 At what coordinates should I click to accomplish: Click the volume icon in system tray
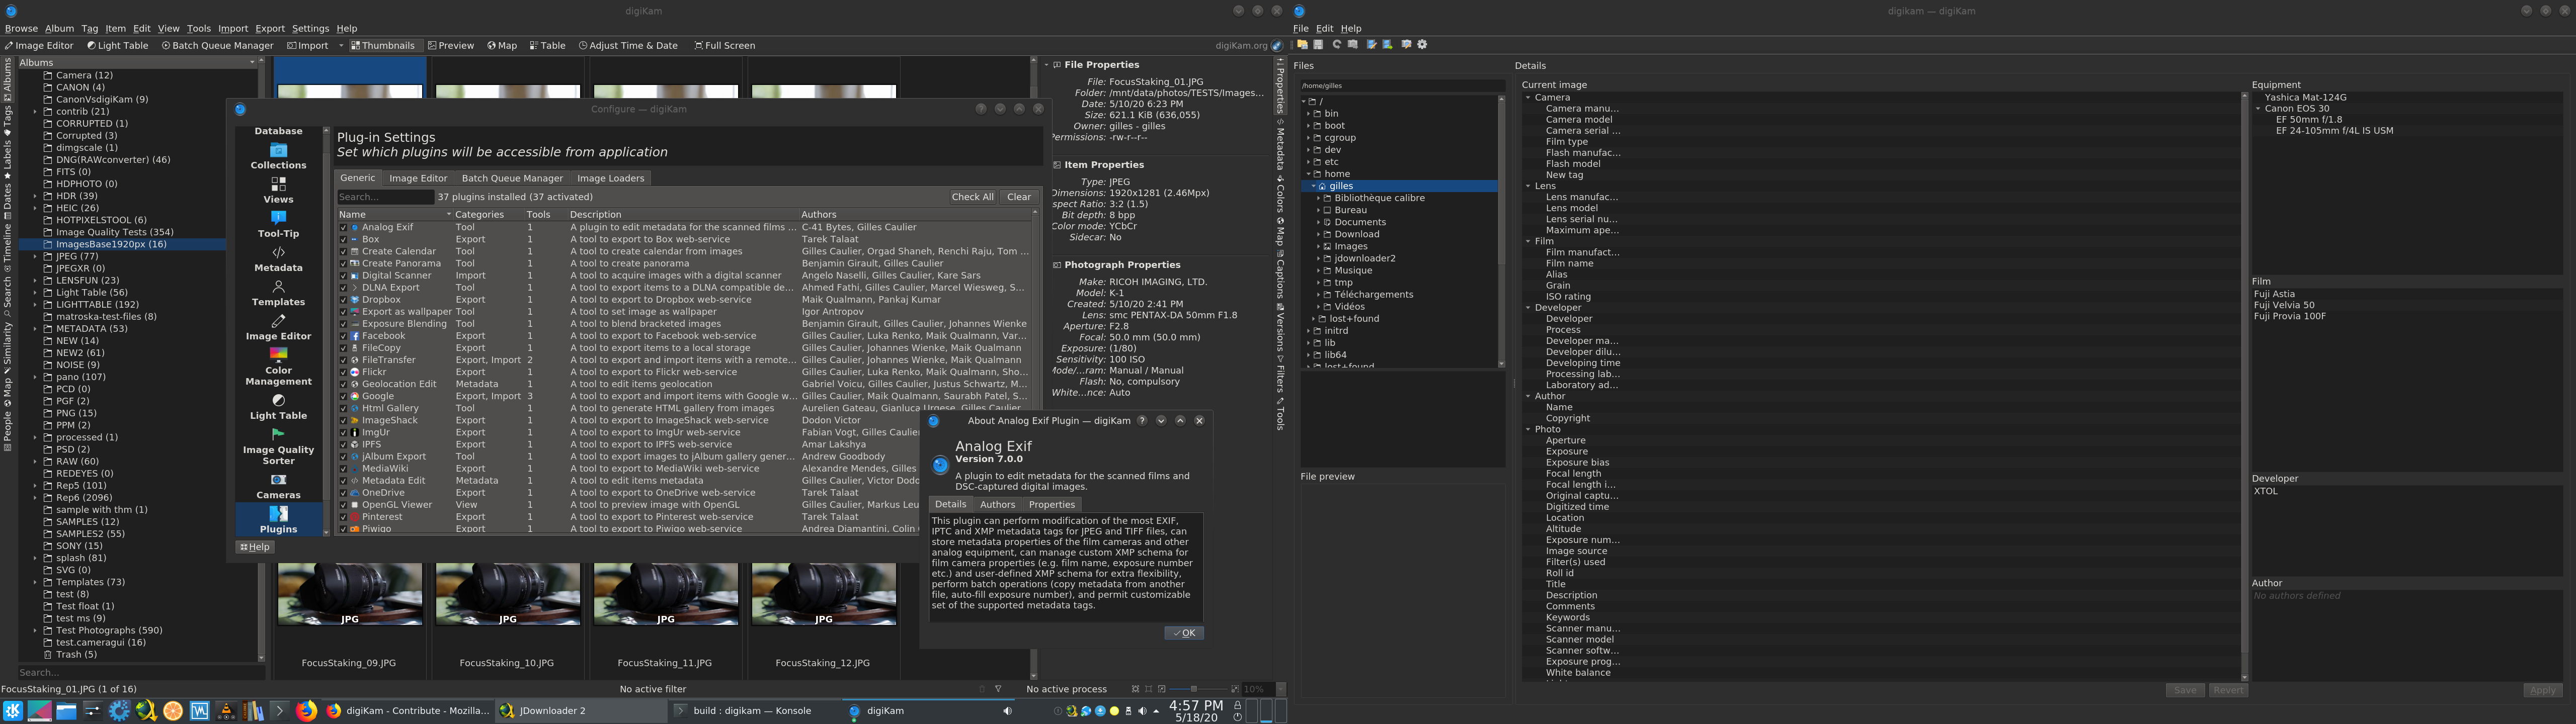coord(1142,711)
